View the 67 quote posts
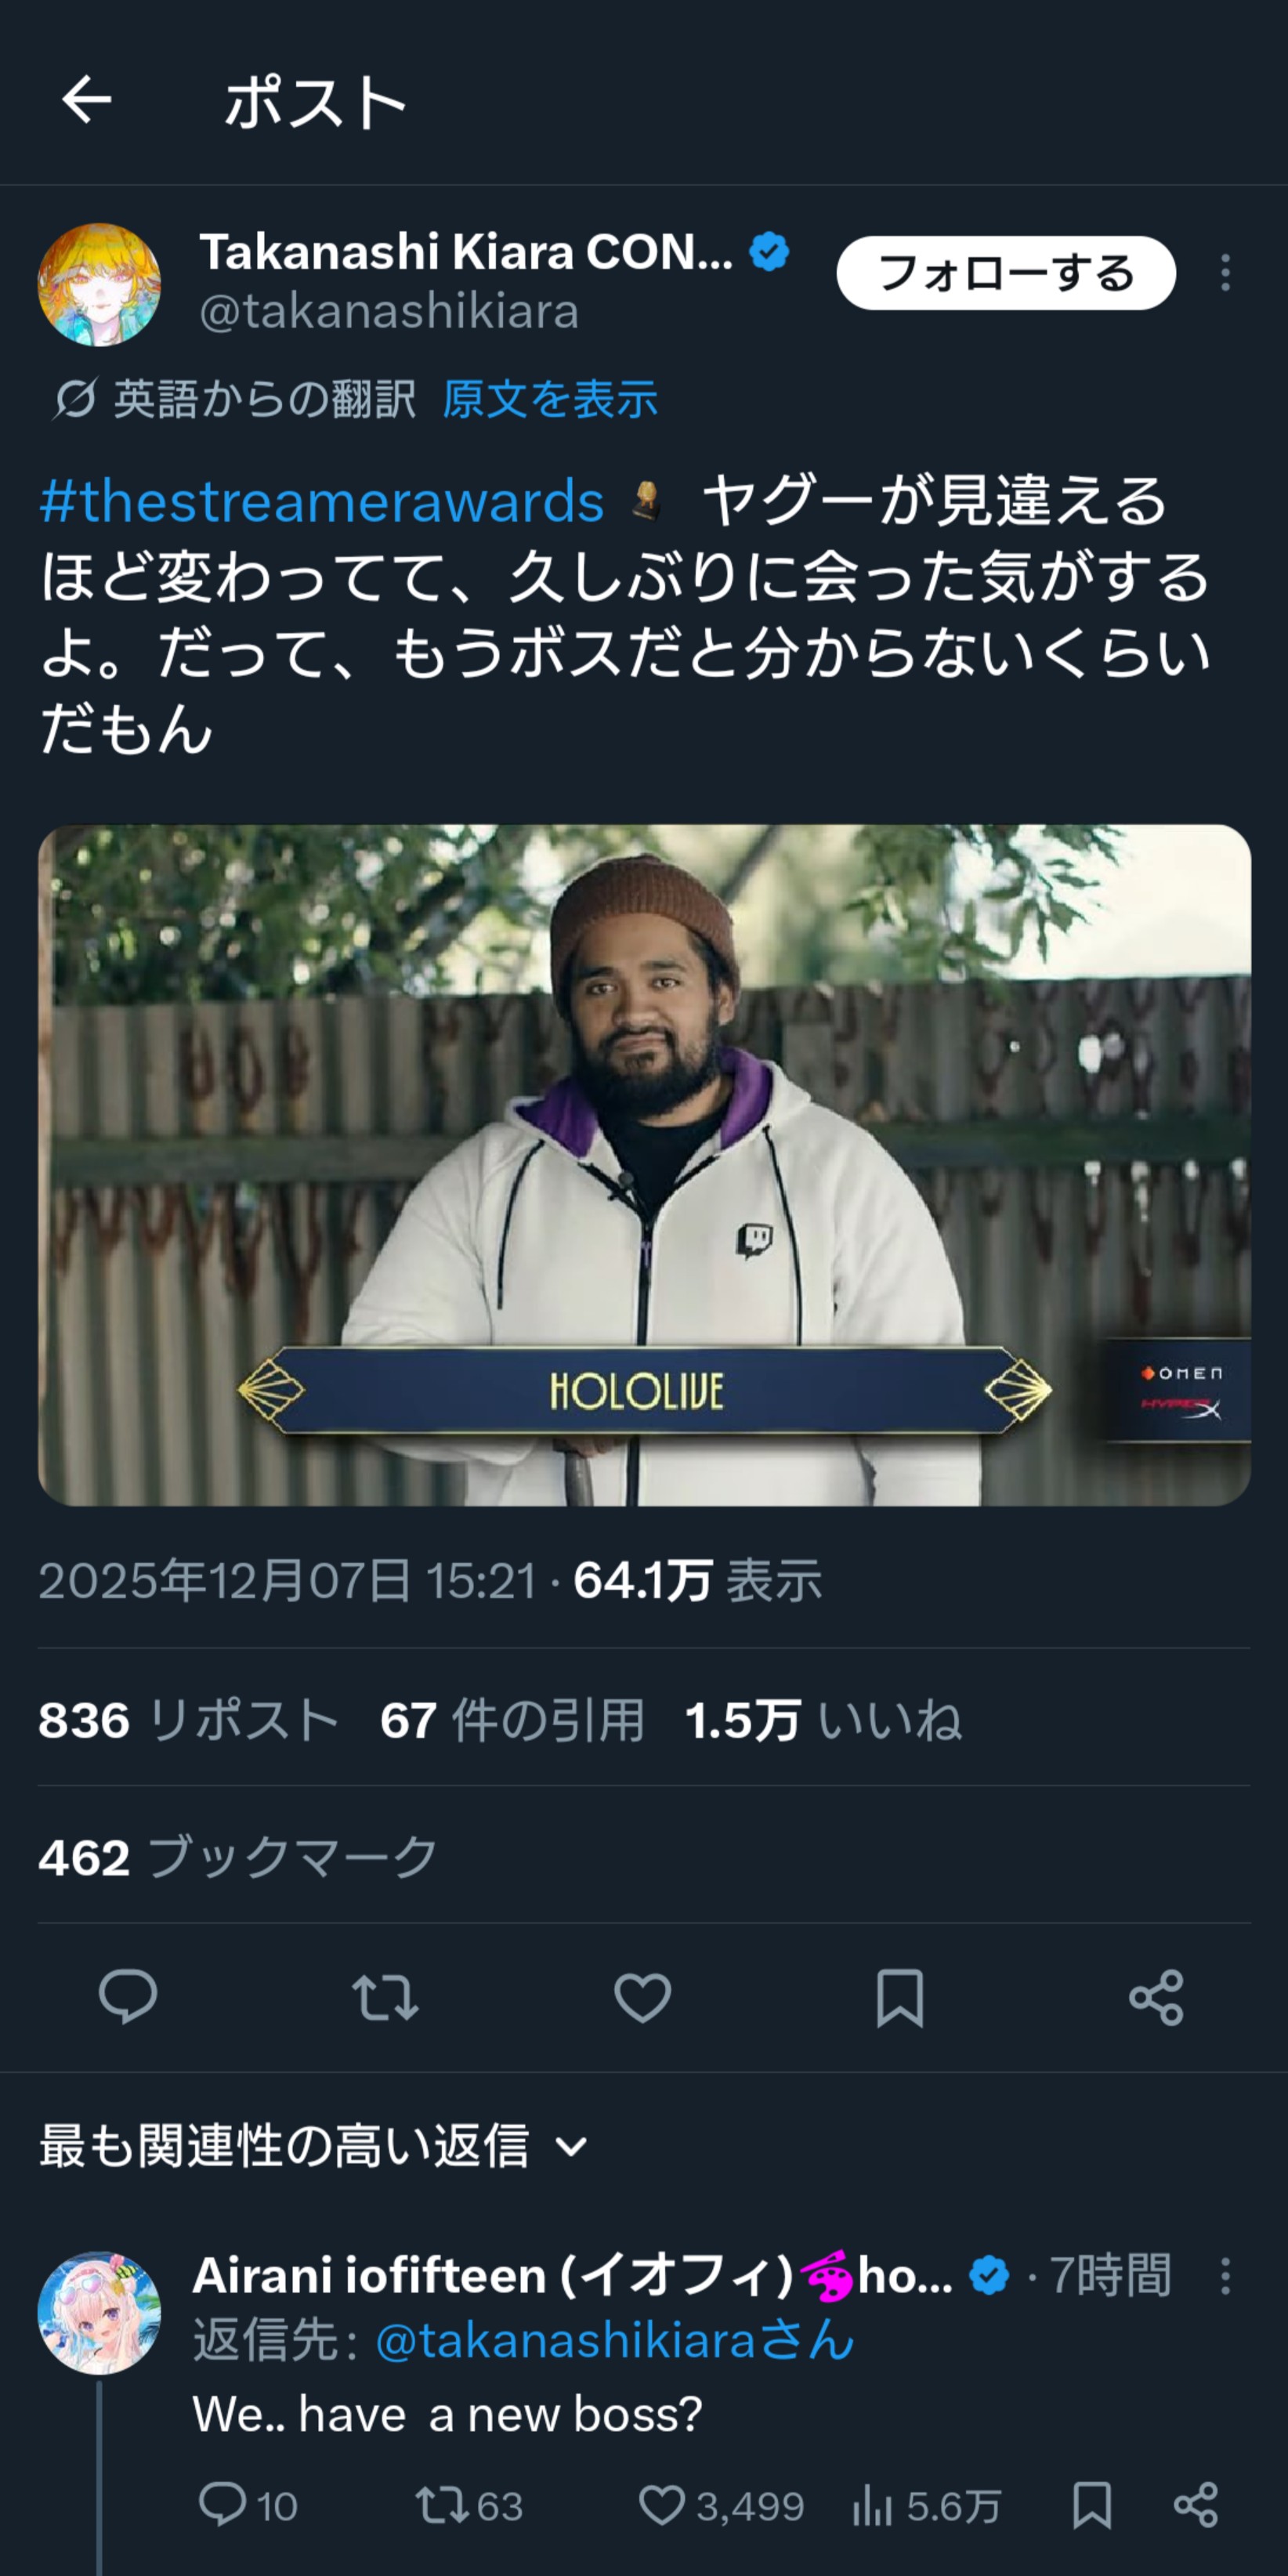Viewport: 1288px width, 2576px height. pyautogui.click(x=512, y=1720)
